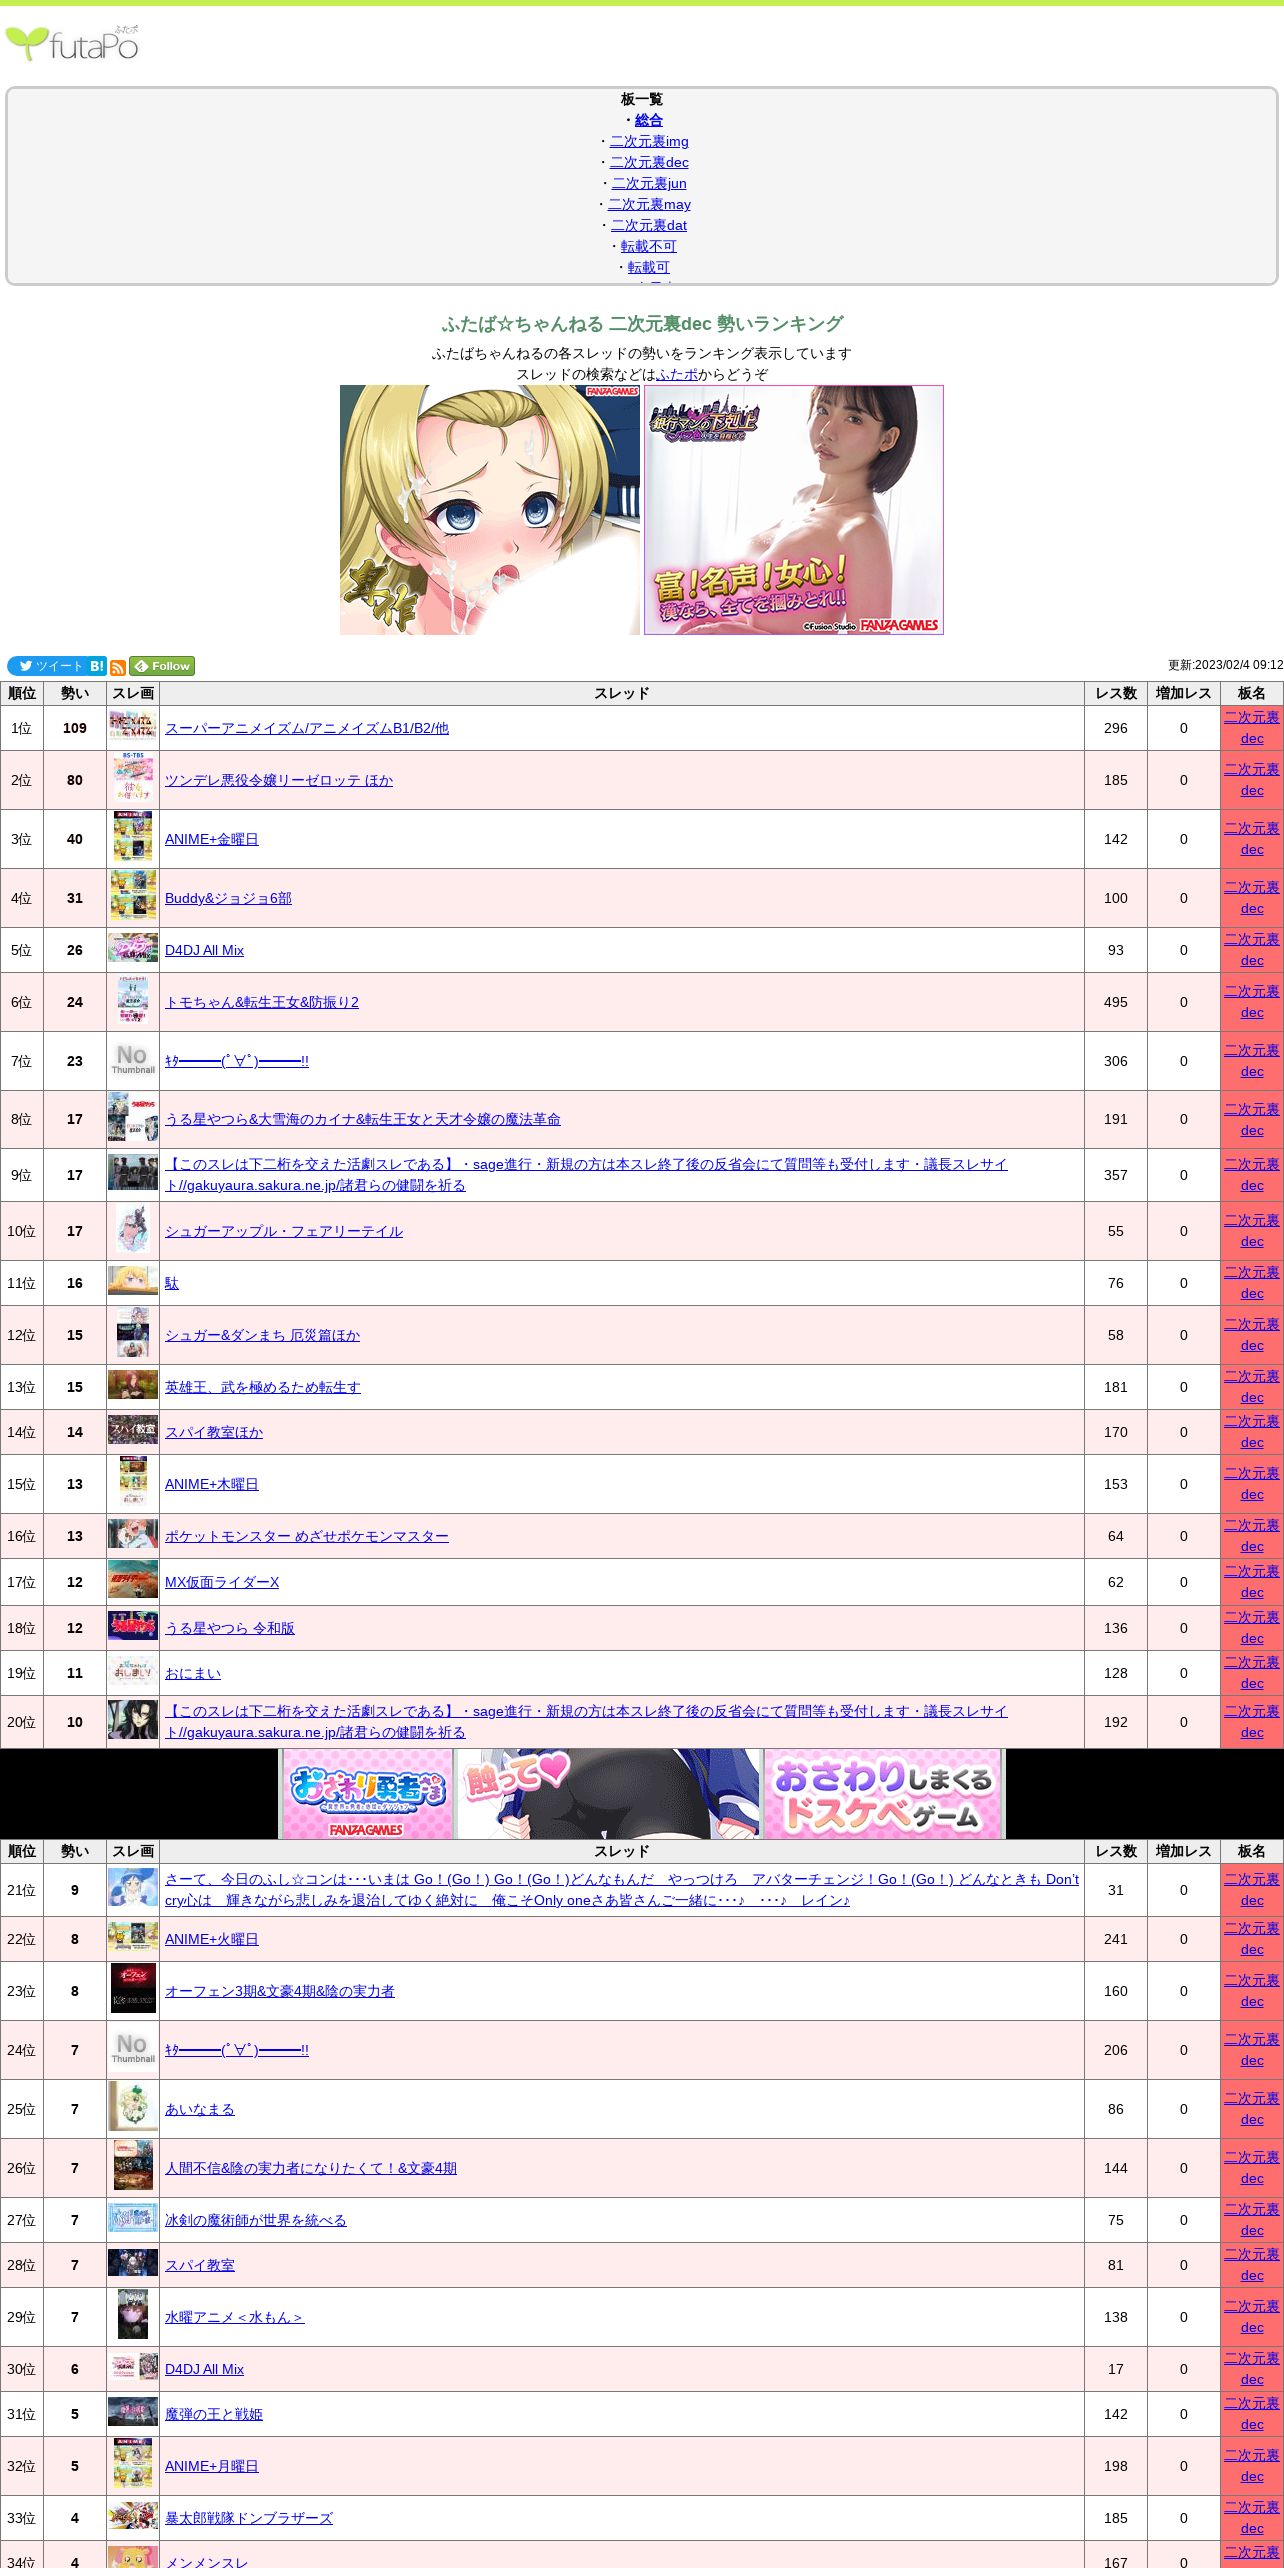
Task: Open the 二次元裏may board
Action: pos(649,204)
